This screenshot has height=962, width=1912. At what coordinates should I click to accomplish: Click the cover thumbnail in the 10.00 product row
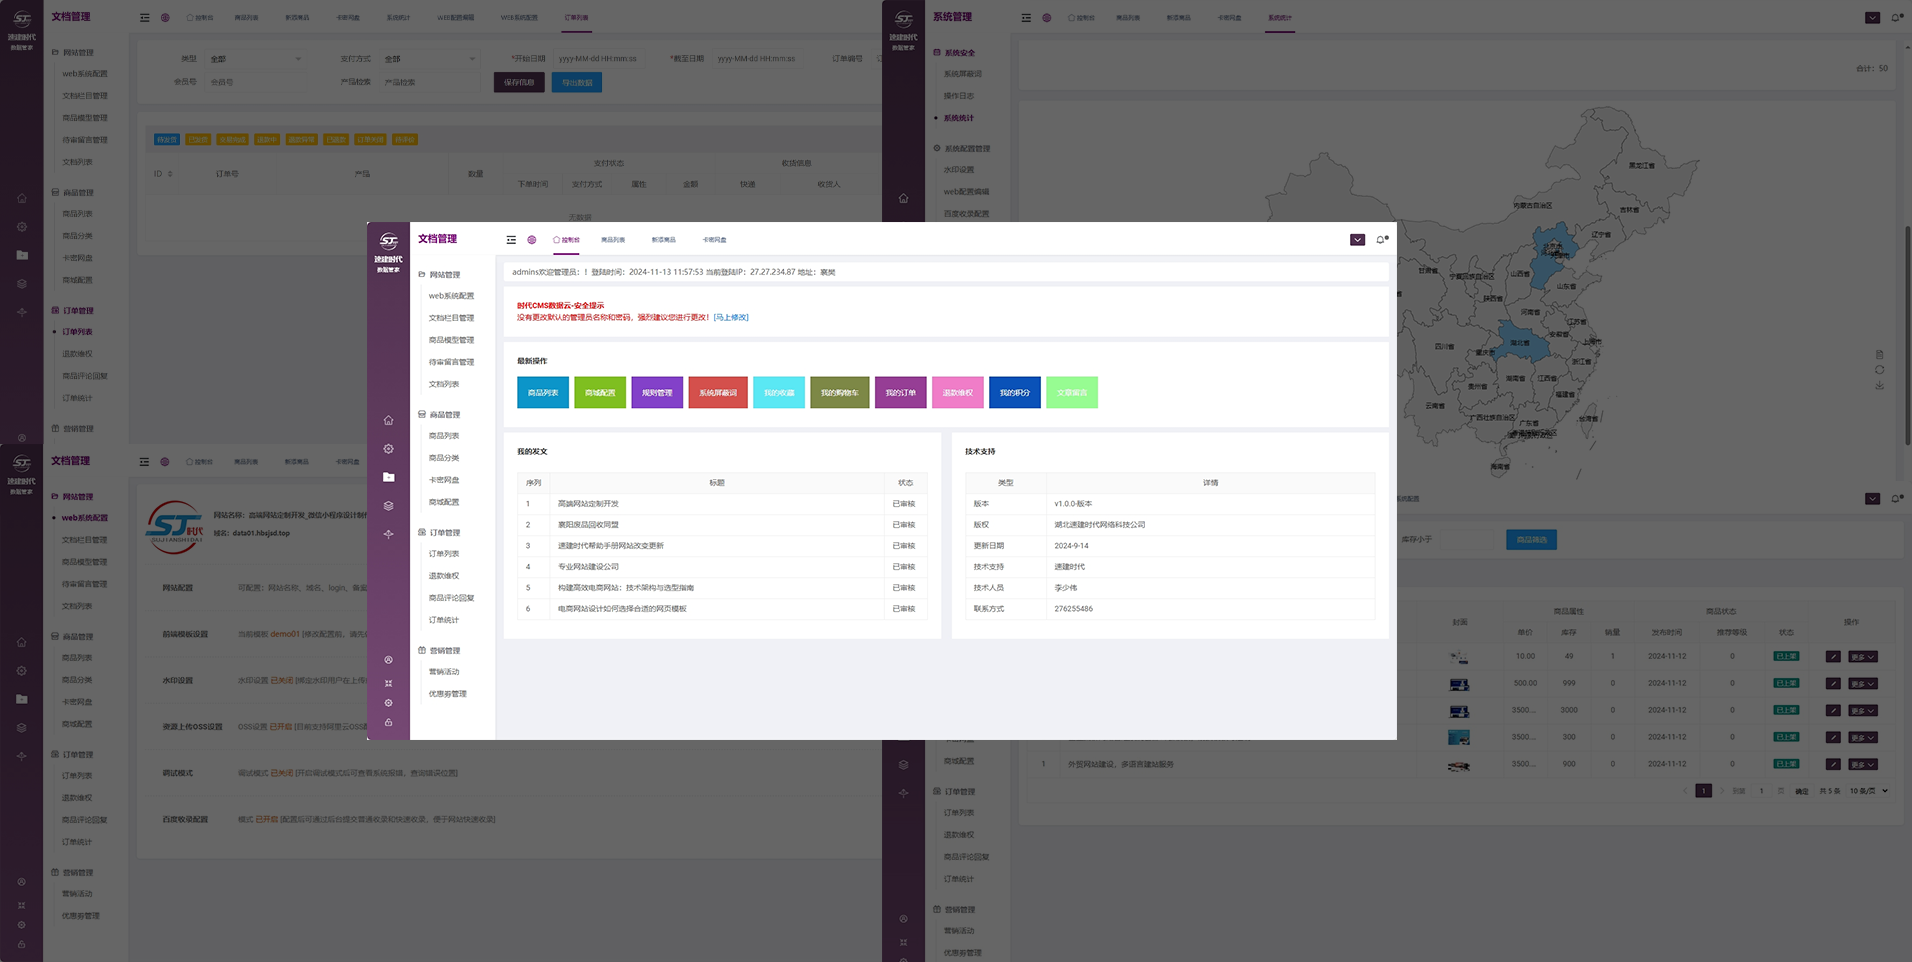click(1459, 657)
